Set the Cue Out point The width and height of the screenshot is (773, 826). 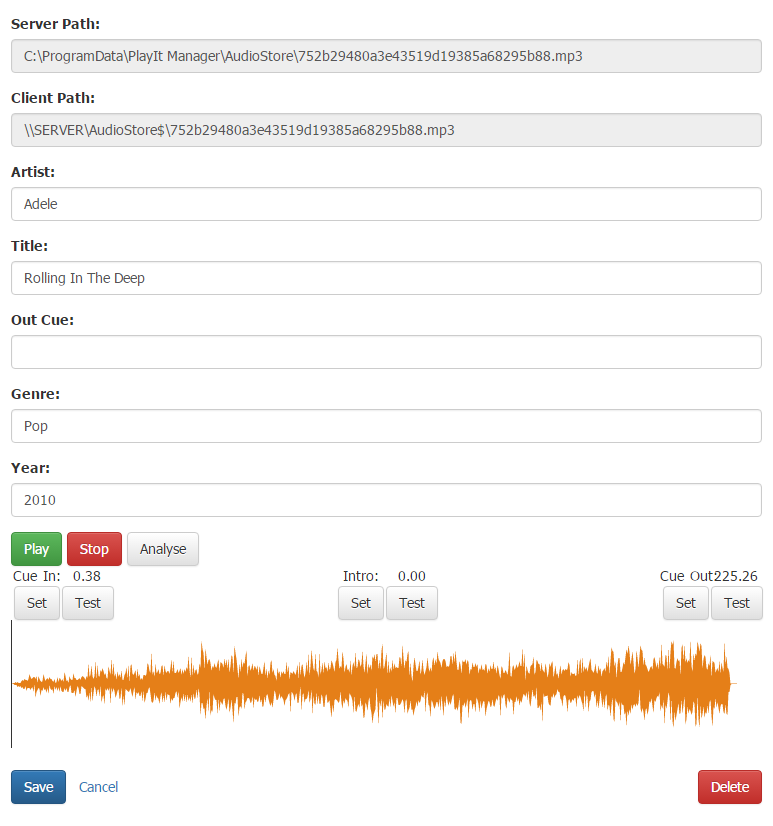click(x=686, y=603)
